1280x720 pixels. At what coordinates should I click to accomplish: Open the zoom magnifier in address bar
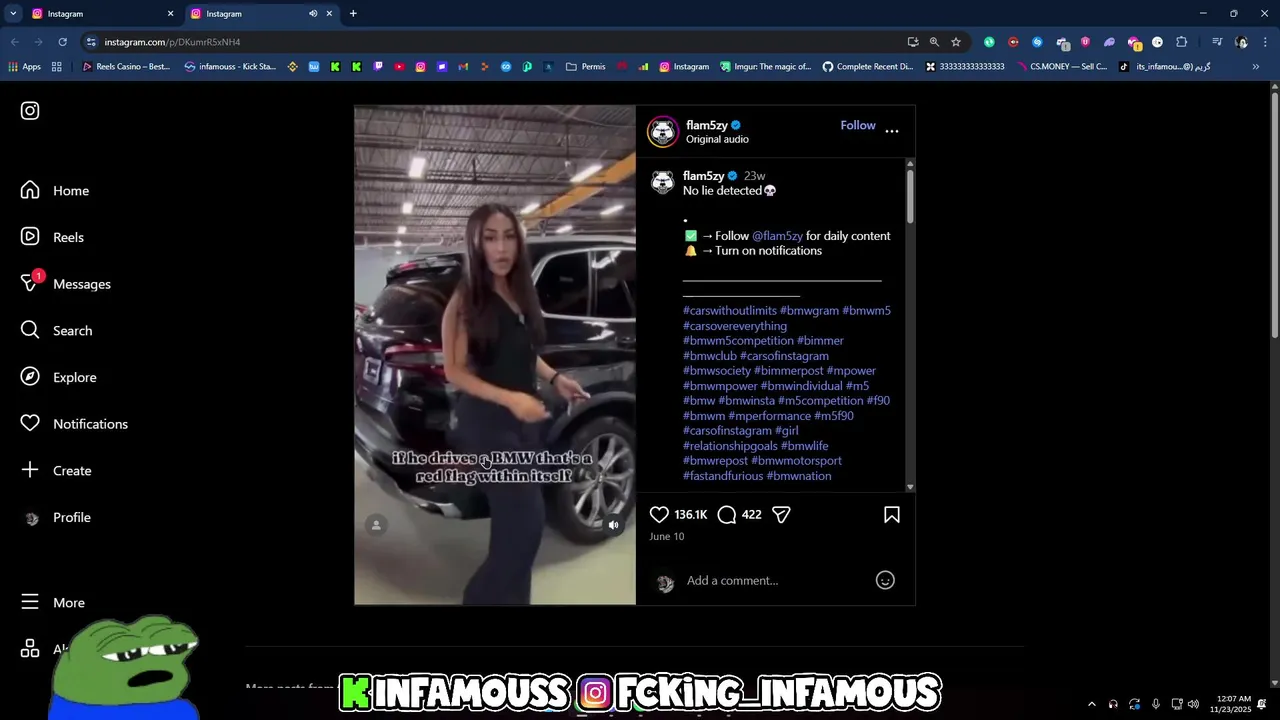click(x=934, y=42)
